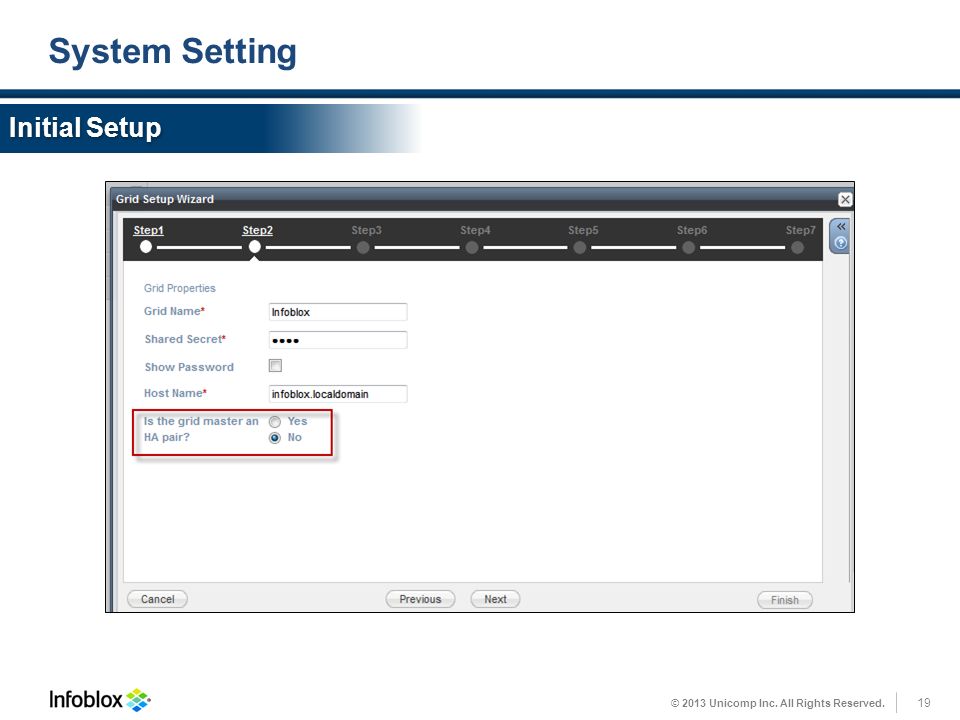Click the Step1 progress circle
Image resolution: width=960 pixels, height=720 pixels.
pyautogui.click(x=146, y=247)
